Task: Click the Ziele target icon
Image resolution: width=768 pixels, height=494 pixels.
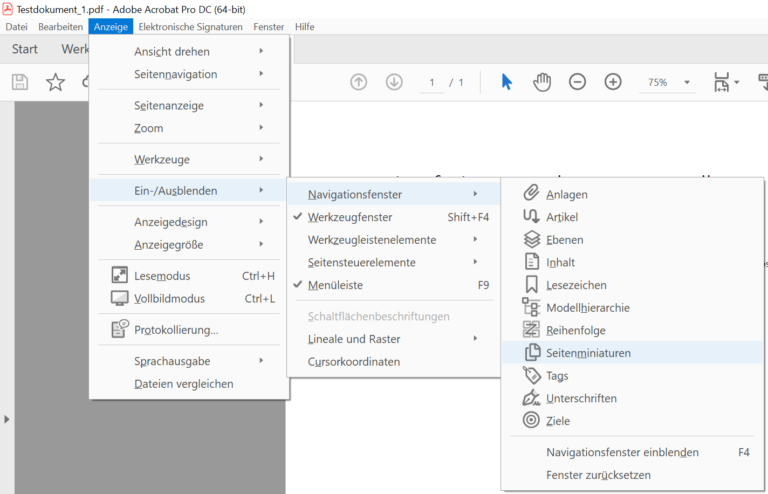Action: (x=531, y=420)
